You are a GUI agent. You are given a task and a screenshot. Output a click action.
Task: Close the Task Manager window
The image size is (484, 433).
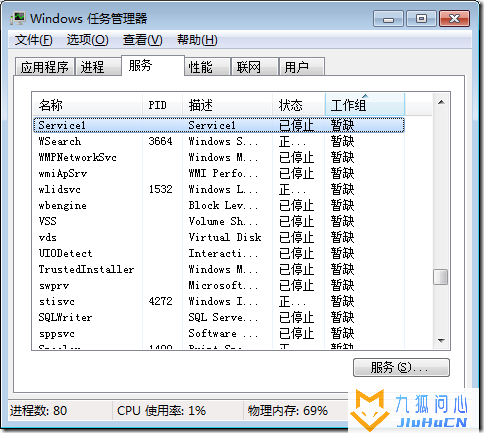pyautogui.click(x=455, y=19)
